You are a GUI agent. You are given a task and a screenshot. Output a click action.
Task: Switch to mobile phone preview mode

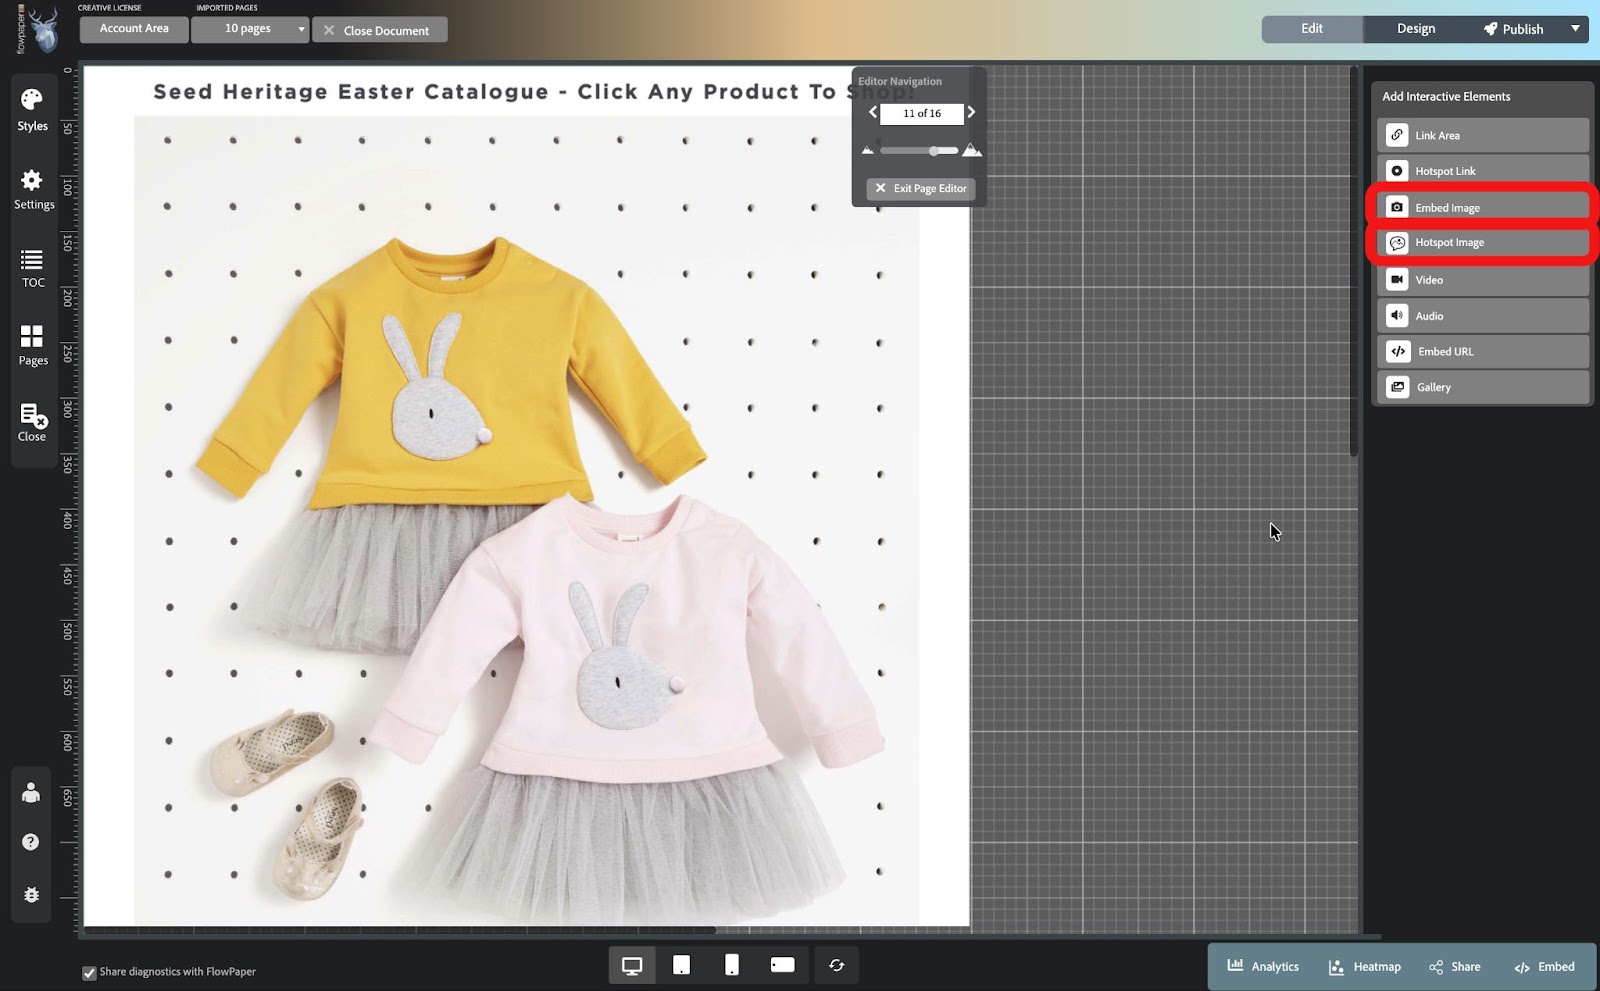point(732,966)
